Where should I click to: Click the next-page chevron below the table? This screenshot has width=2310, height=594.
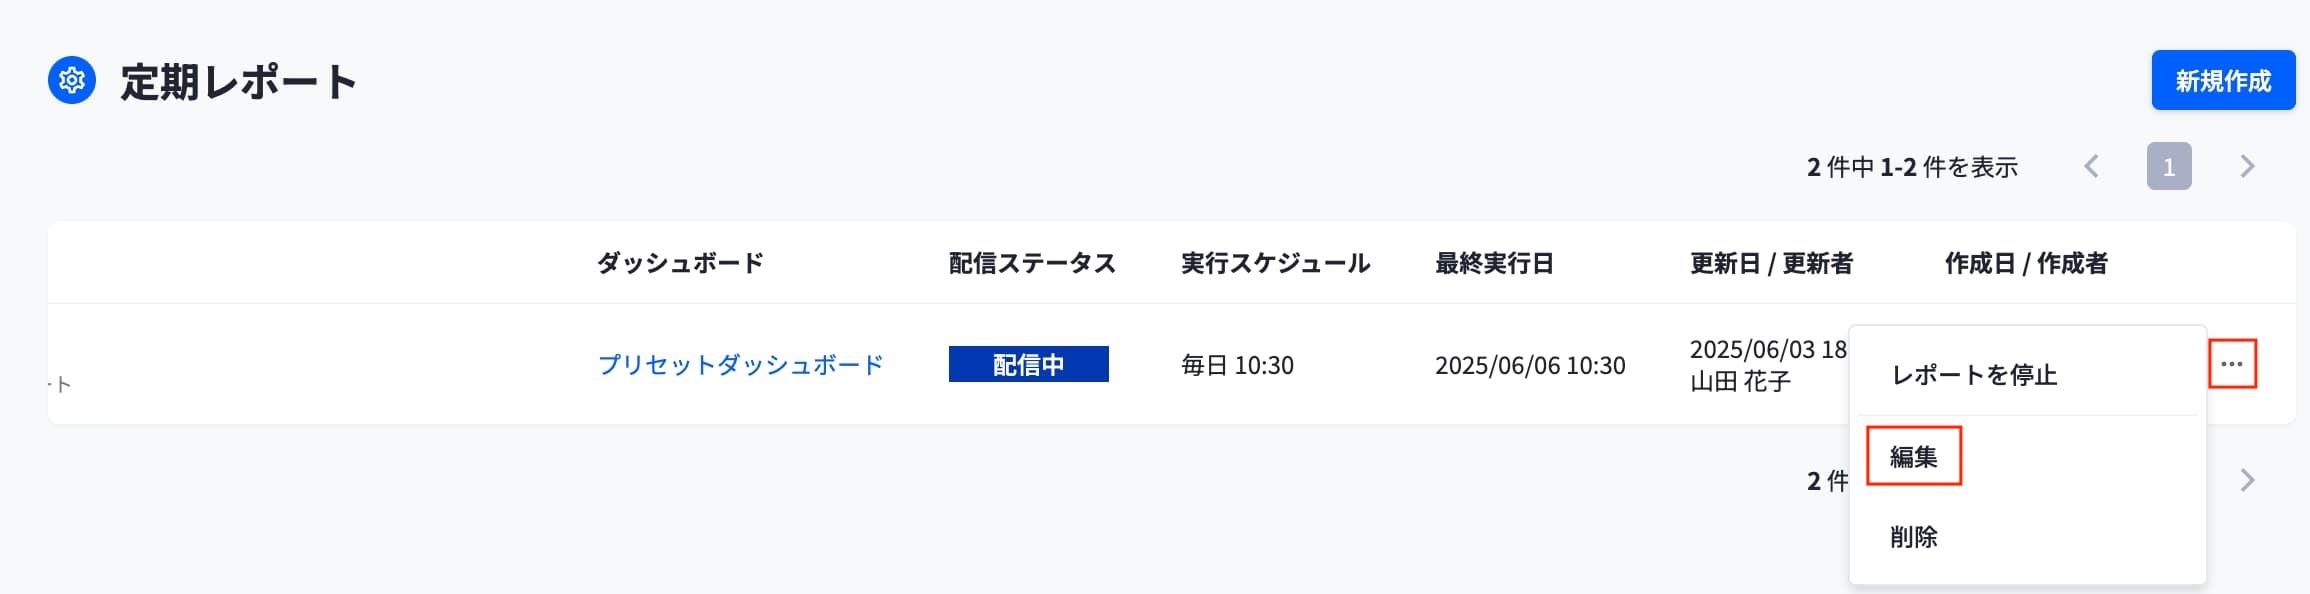click(x=2247, y=480)
